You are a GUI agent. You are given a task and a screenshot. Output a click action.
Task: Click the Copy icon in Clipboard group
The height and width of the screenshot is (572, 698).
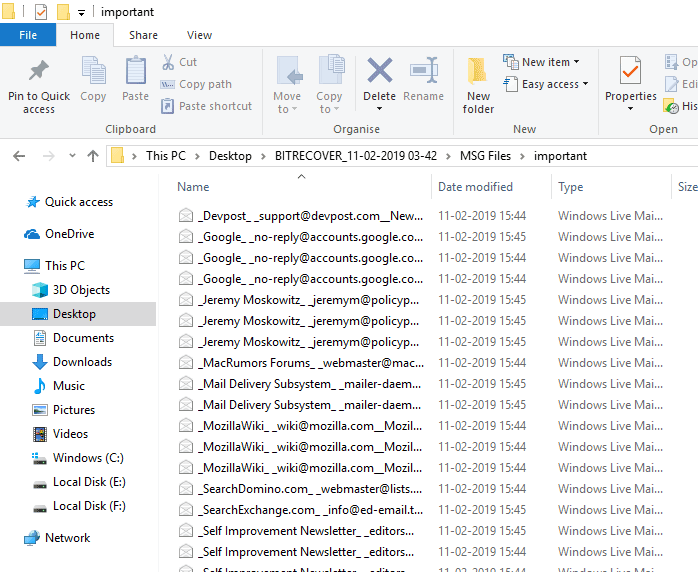click(93, 70)
